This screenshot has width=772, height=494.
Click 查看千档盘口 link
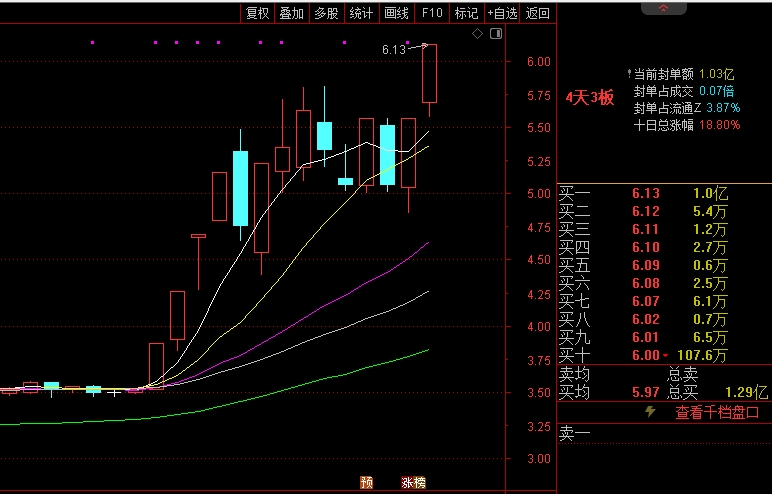point(717,412)
